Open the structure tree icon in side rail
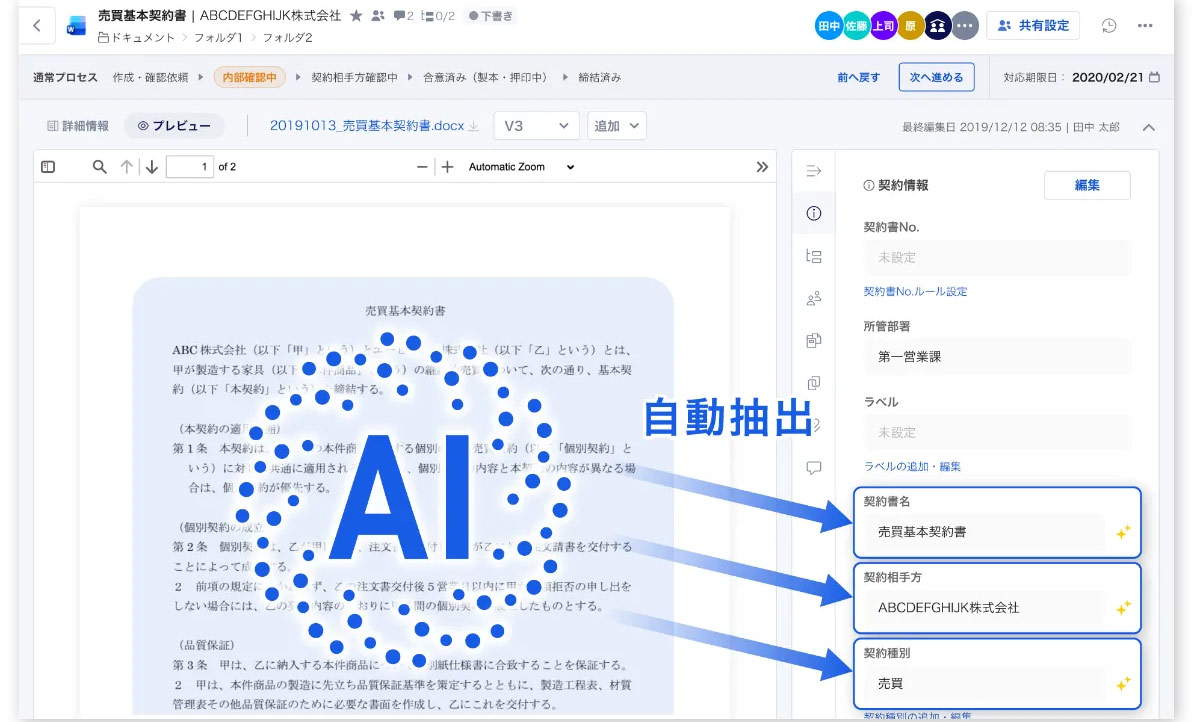The image size is (1200, 722). 813,256
